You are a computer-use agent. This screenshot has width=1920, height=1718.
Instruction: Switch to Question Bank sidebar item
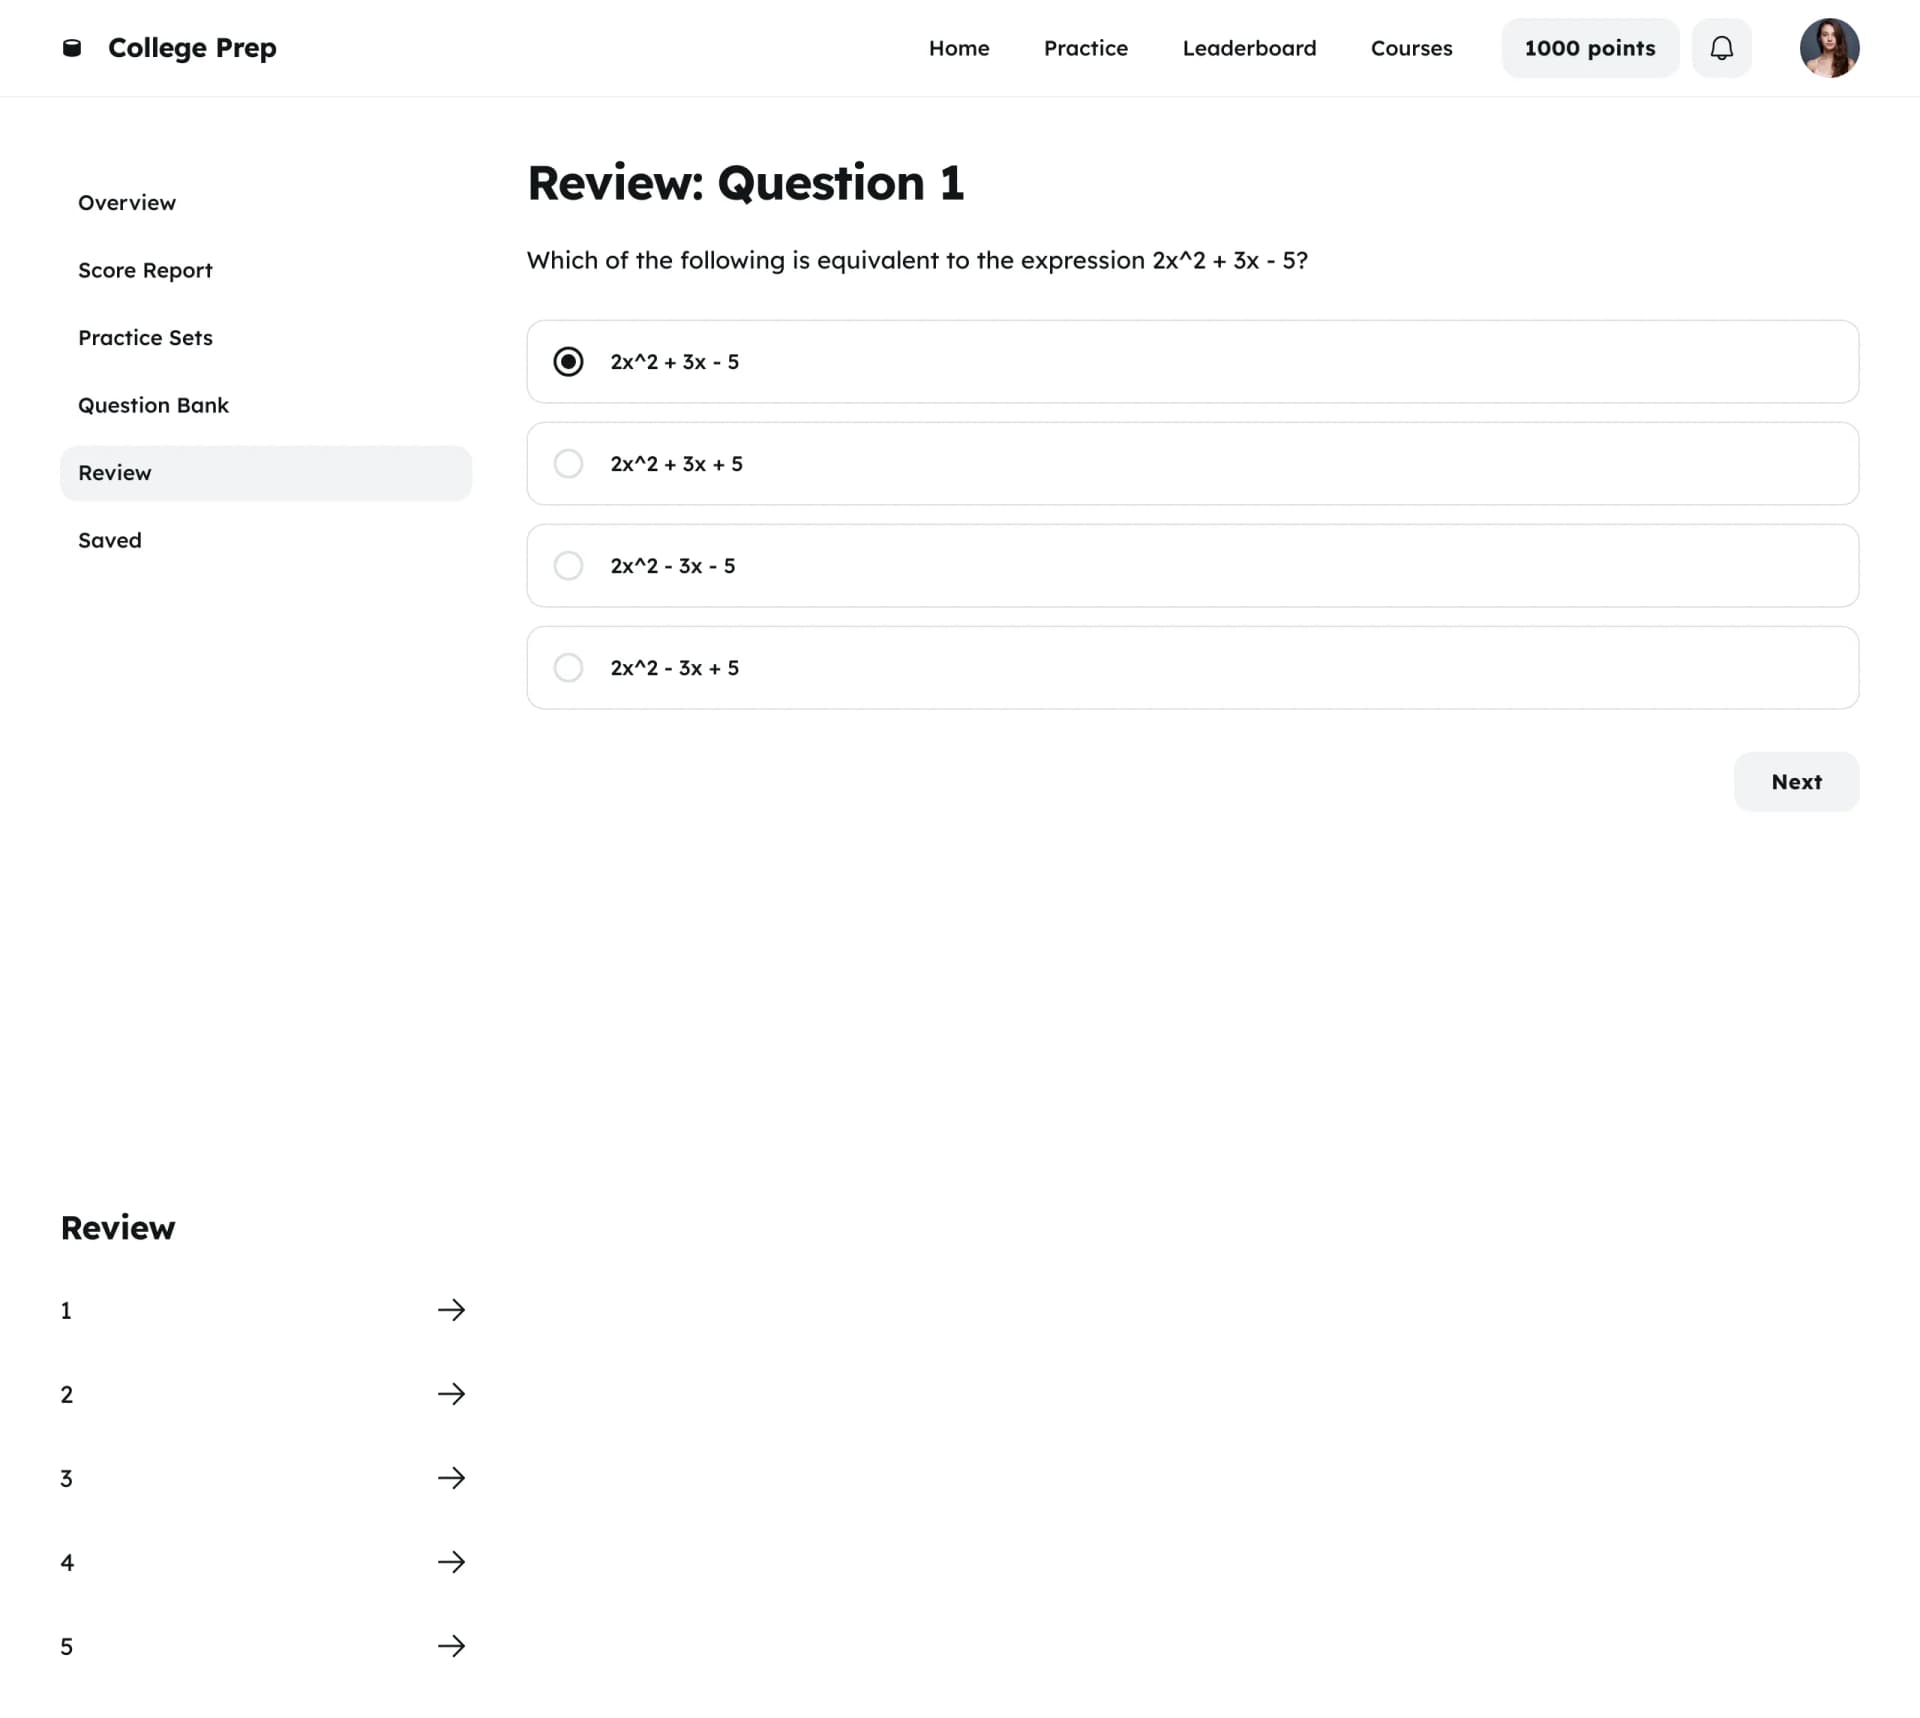tap(154, 405)
